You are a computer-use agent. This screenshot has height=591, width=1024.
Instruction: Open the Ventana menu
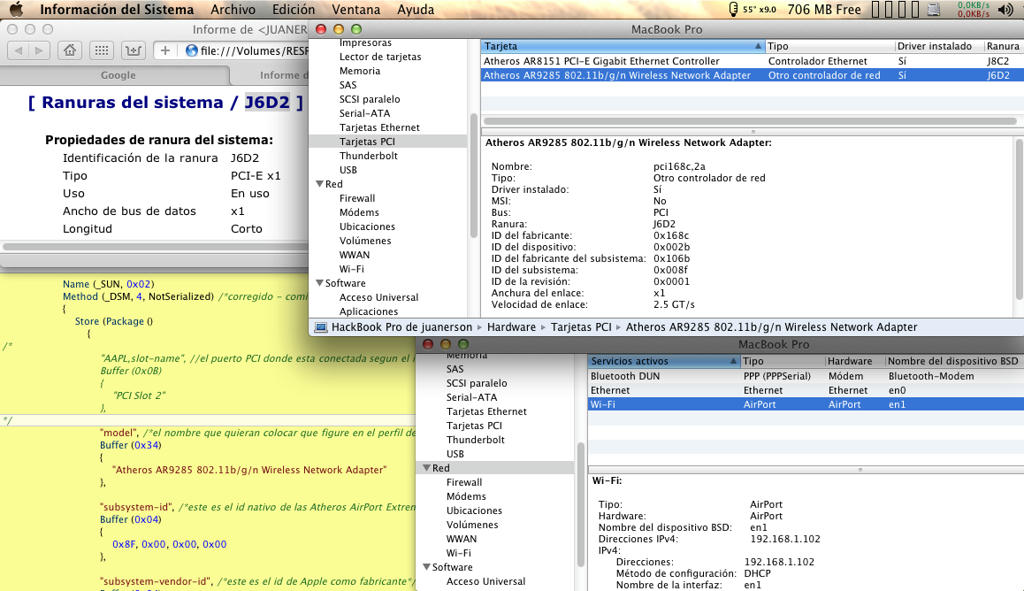pyautogui.click(x=355, y=10)
